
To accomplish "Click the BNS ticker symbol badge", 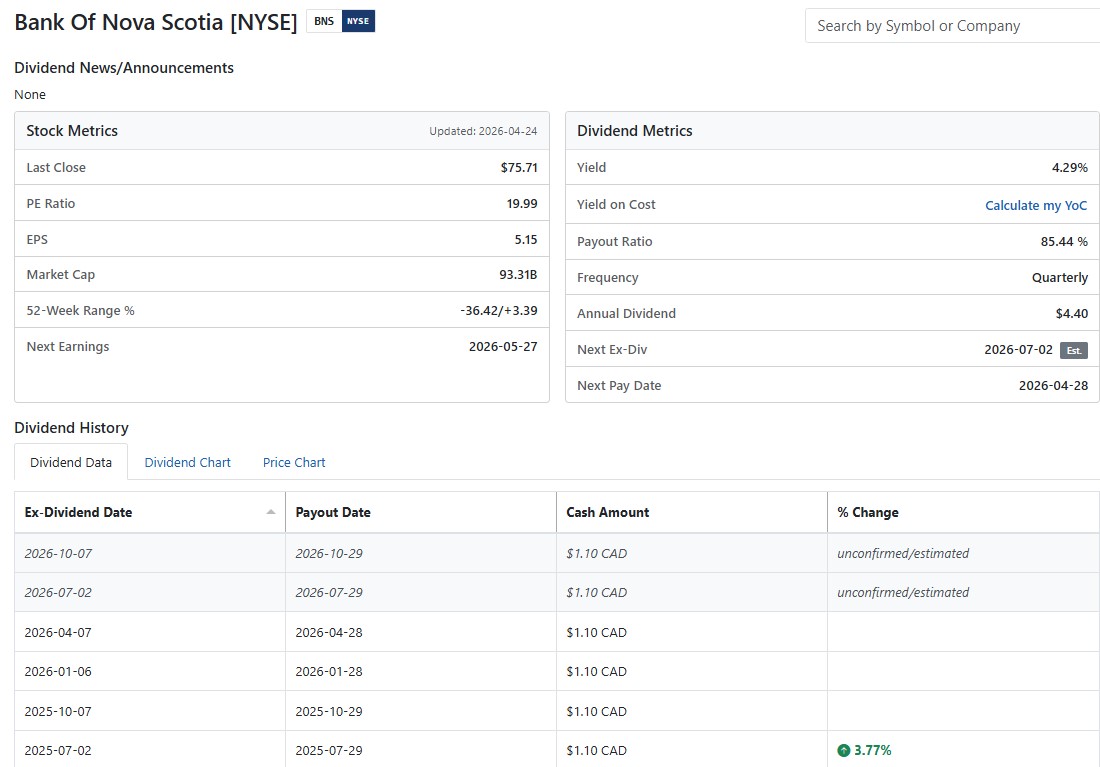I will click(324, 21).
